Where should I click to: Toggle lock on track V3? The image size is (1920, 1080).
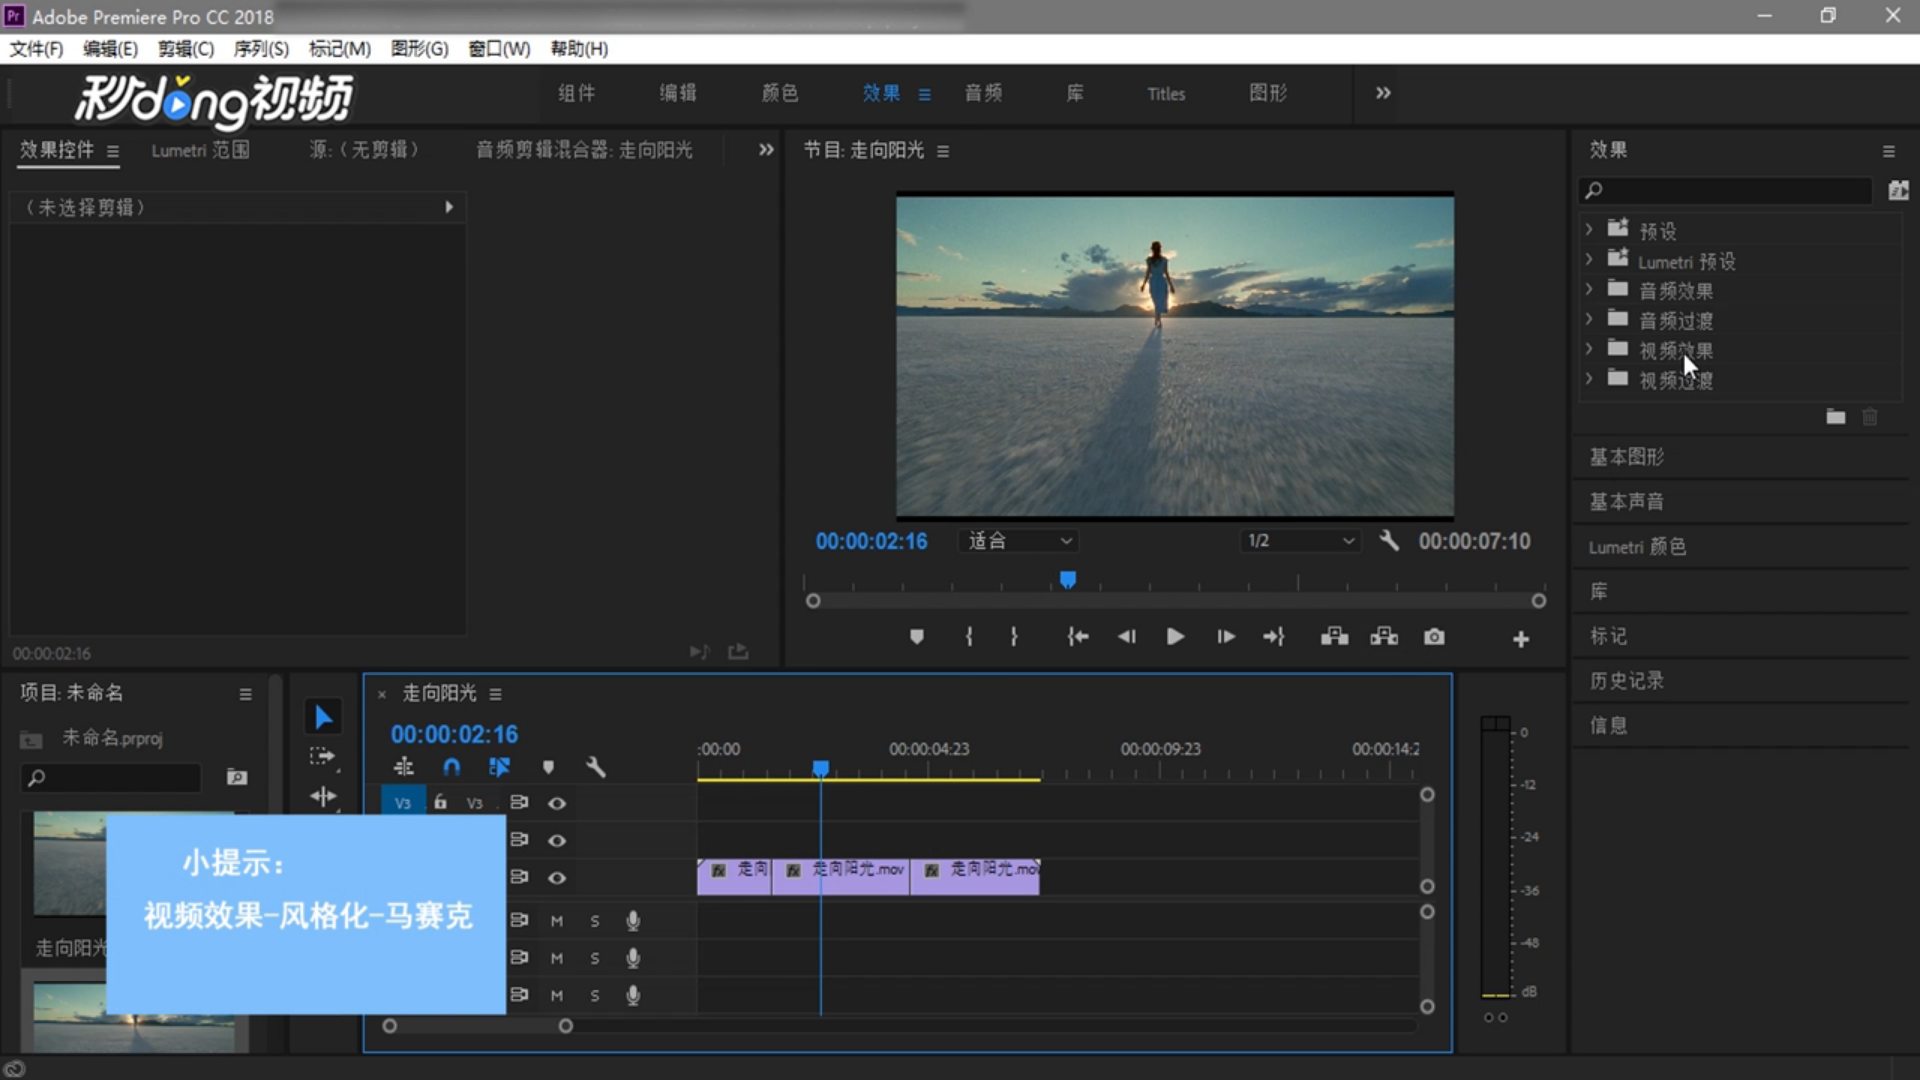[440, 803]
